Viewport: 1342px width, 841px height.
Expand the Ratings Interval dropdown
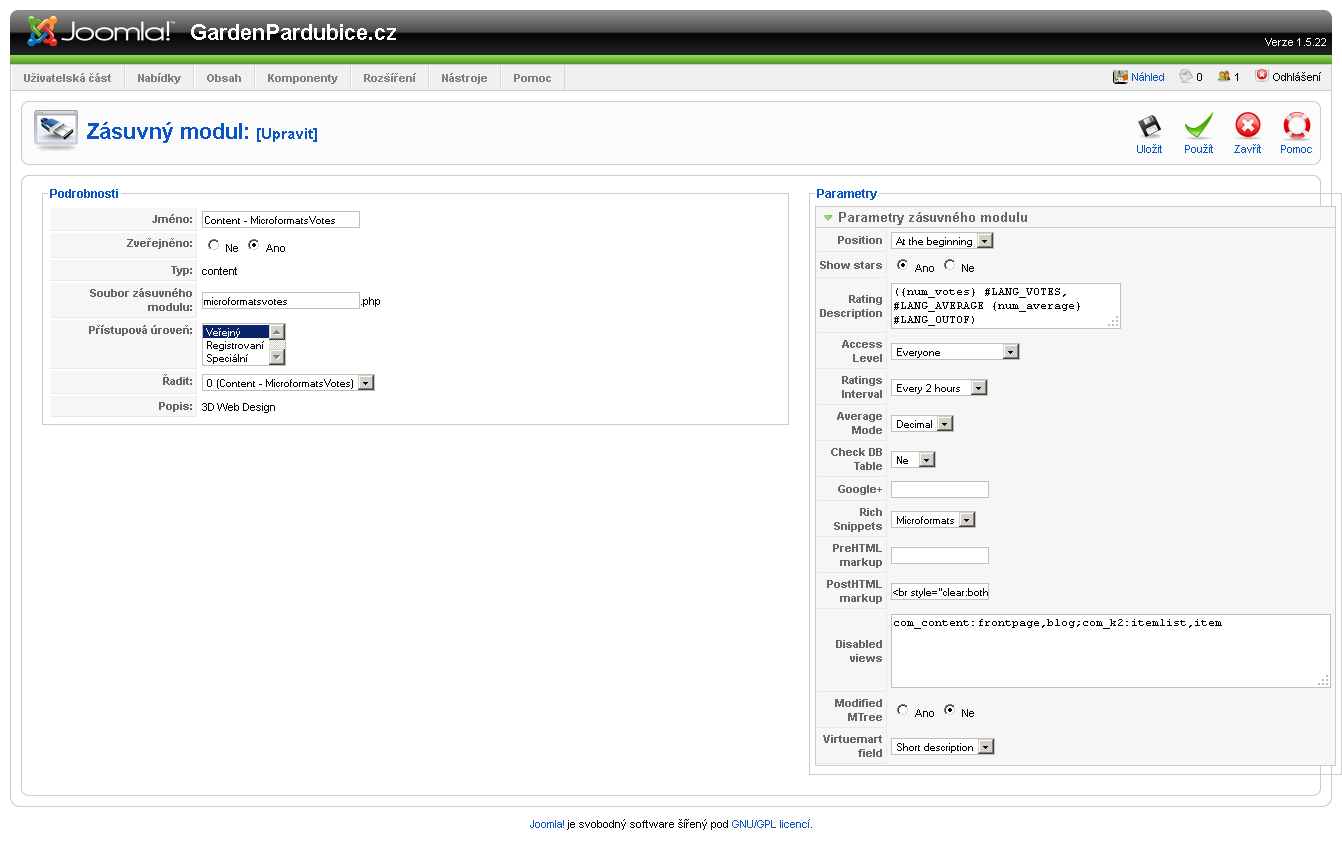(938, 388)
